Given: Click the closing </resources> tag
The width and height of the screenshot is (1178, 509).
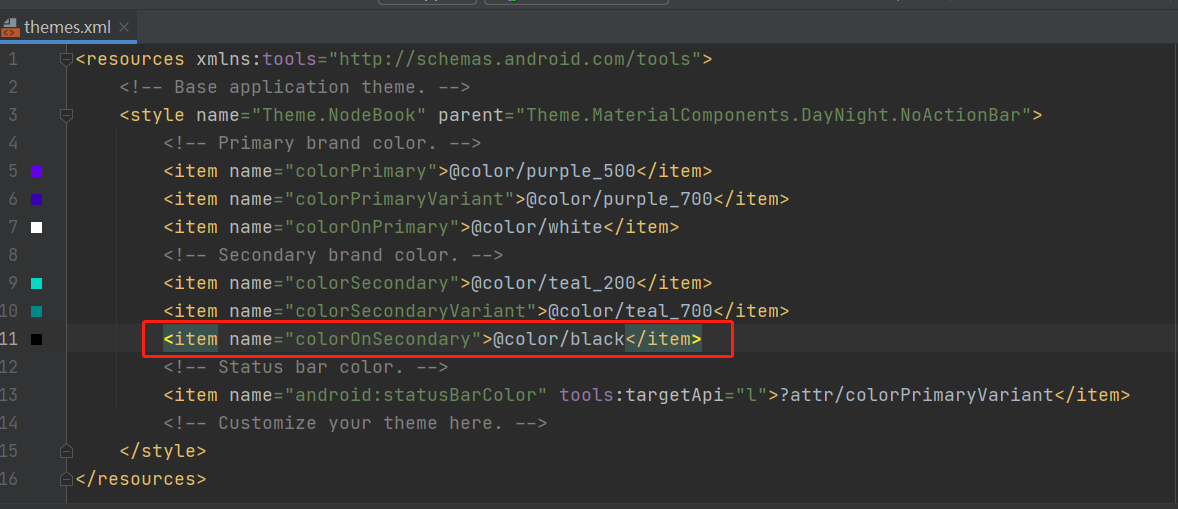Looking at the screenshot, I should point(141,479).
